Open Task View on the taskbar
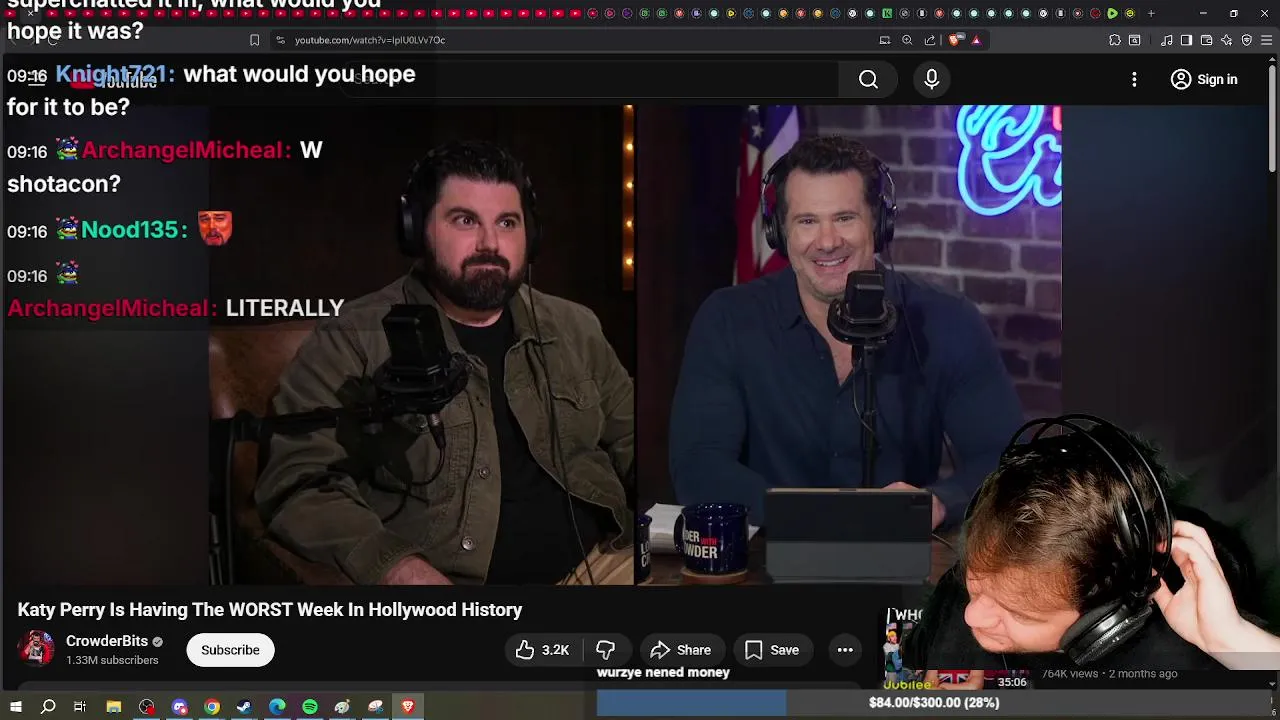This screenshot has width=1280, height=720. coord(80,707)
